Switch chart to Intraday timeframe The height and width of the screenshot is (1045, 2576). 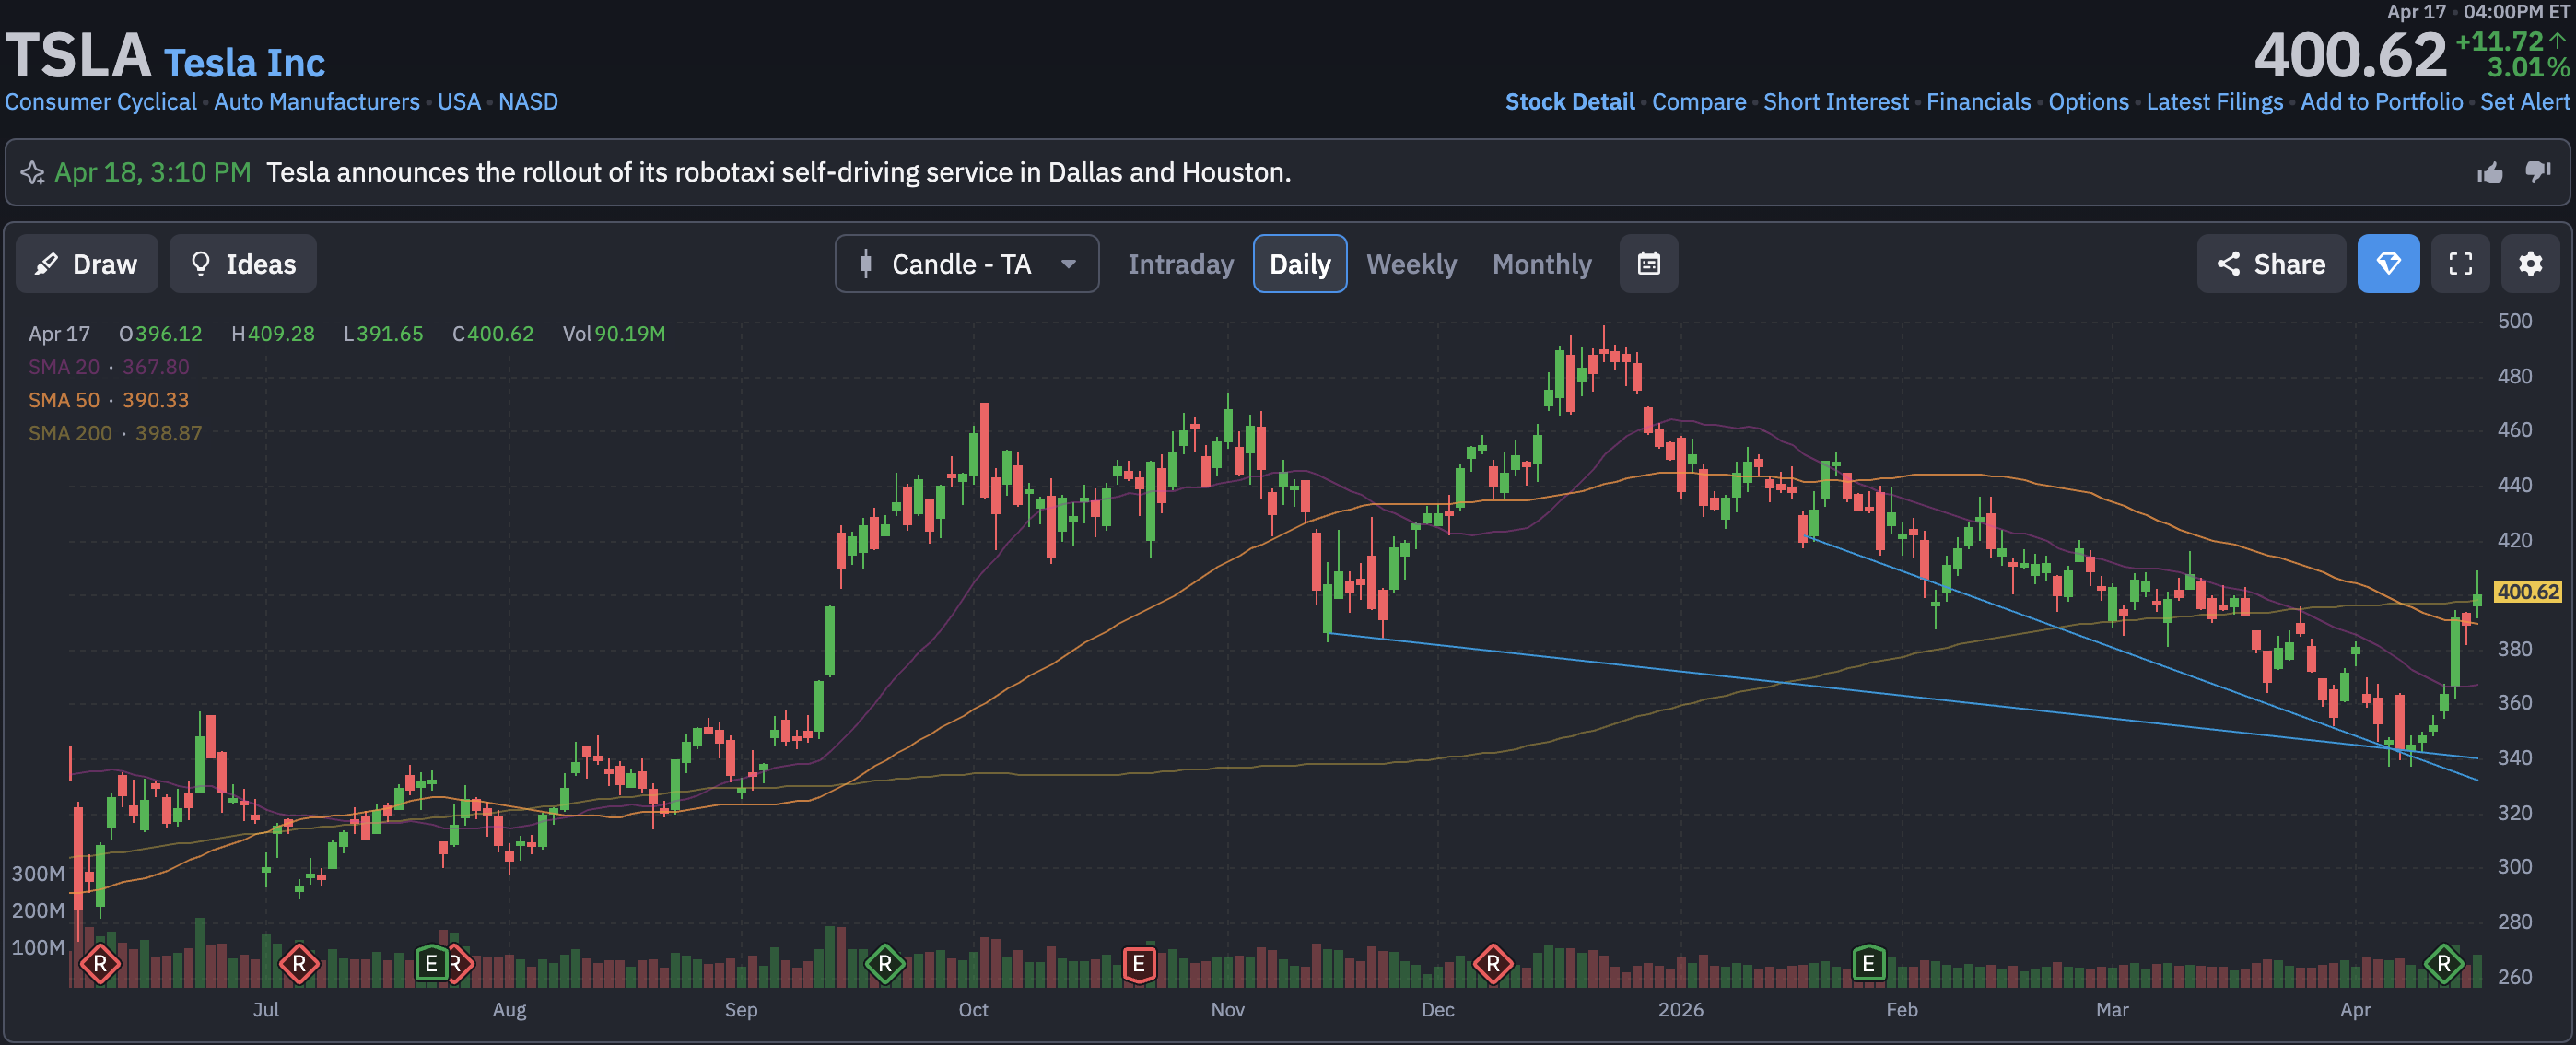(x=1180, y=264)
